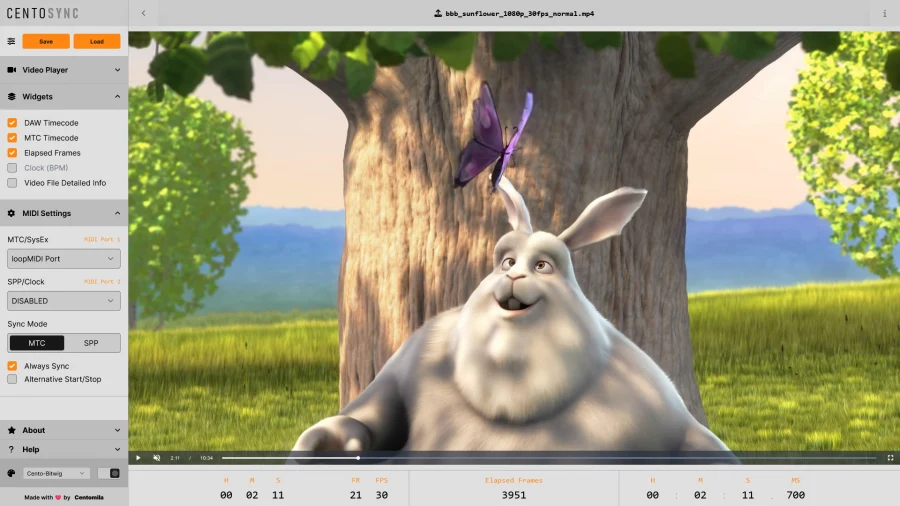The image size is (900, 506).
Task: Click the current time 2:11 label
Action: (x=175, y=458)
